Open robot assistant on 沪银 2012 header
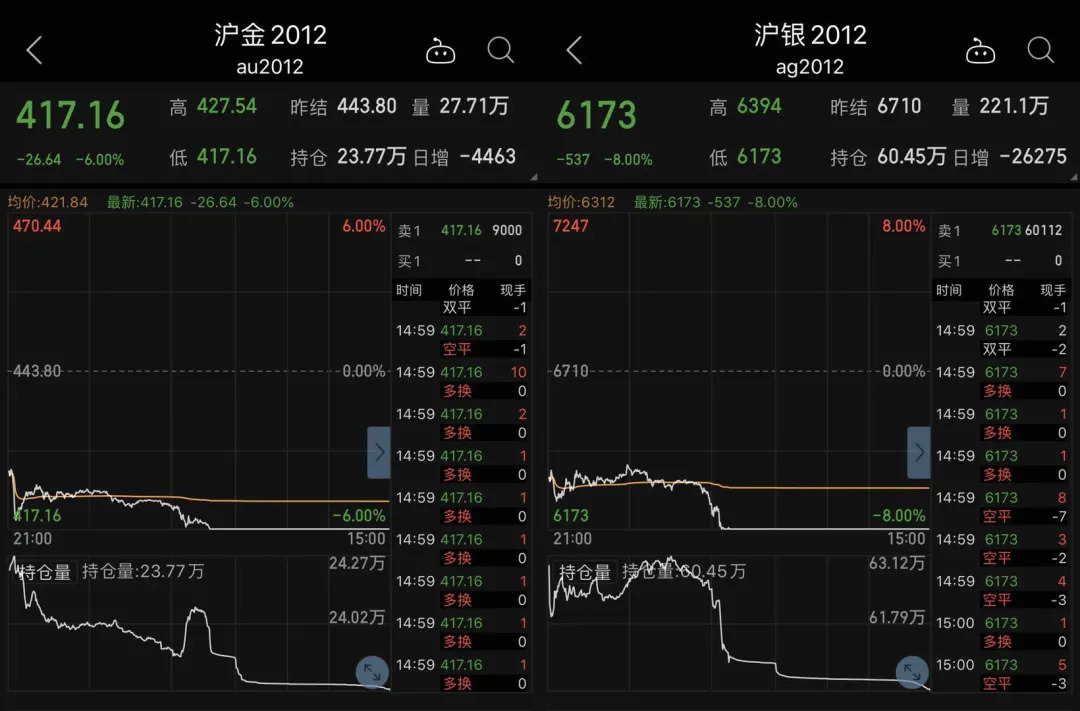 [x=980, y=51]
